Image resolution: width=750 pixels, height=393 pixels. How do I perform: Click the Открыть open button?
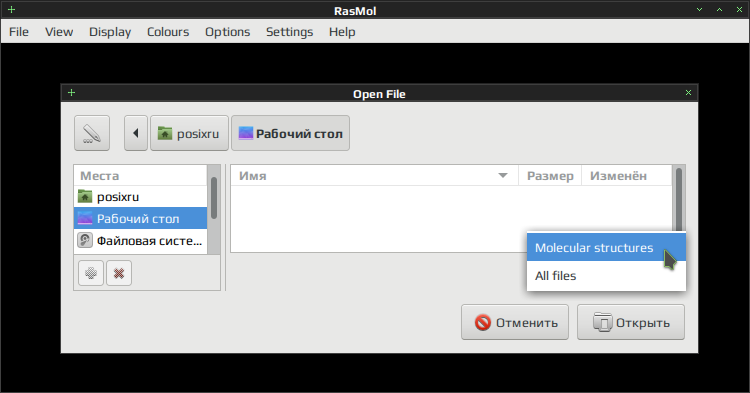coord(631,323)
